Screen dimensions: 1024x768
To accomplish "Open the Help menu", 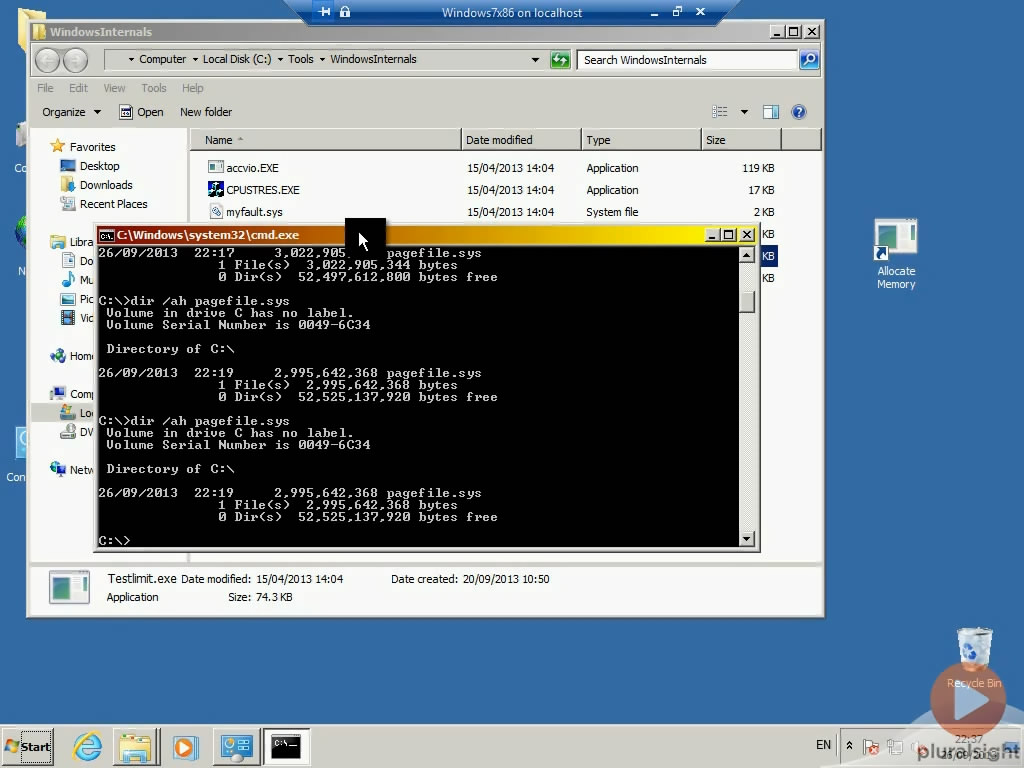I will point(193,88).
